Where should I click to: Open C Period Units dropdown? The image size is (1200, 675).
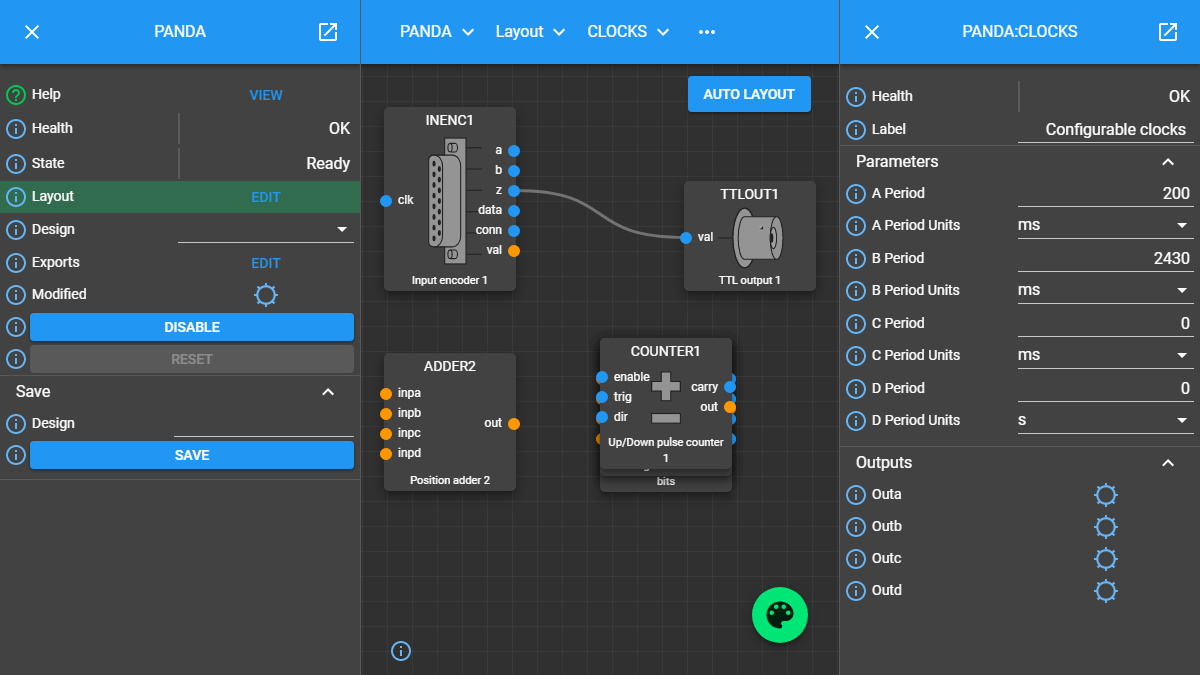click(1106, 356)
